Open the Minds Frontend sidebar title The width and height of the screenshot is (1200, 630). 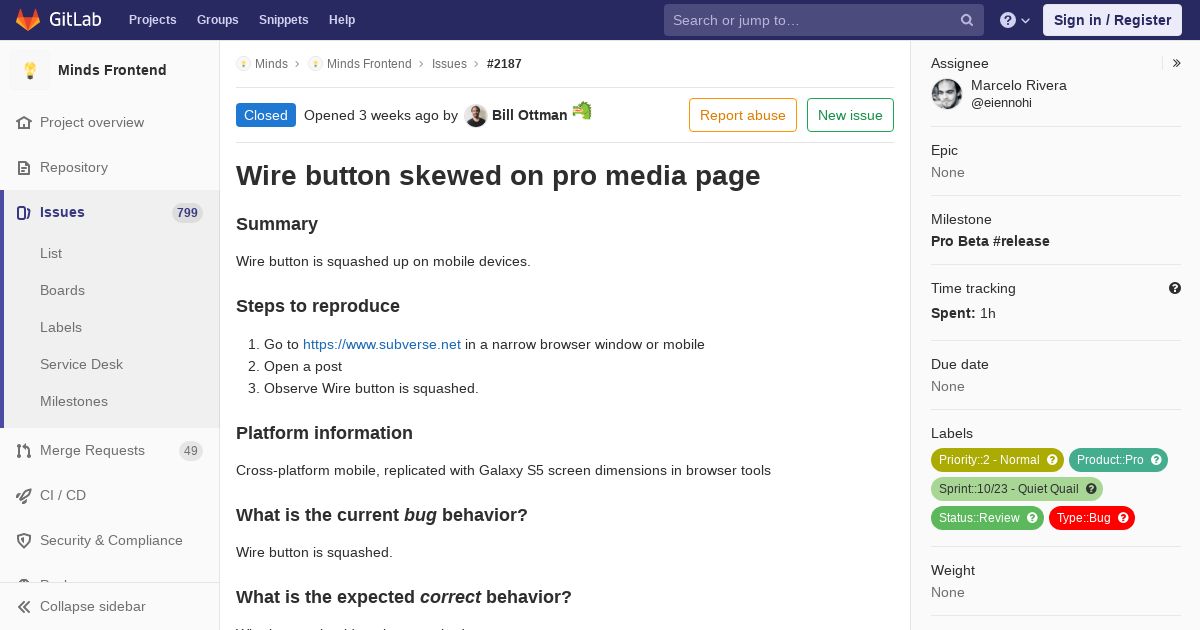[112, 70]
